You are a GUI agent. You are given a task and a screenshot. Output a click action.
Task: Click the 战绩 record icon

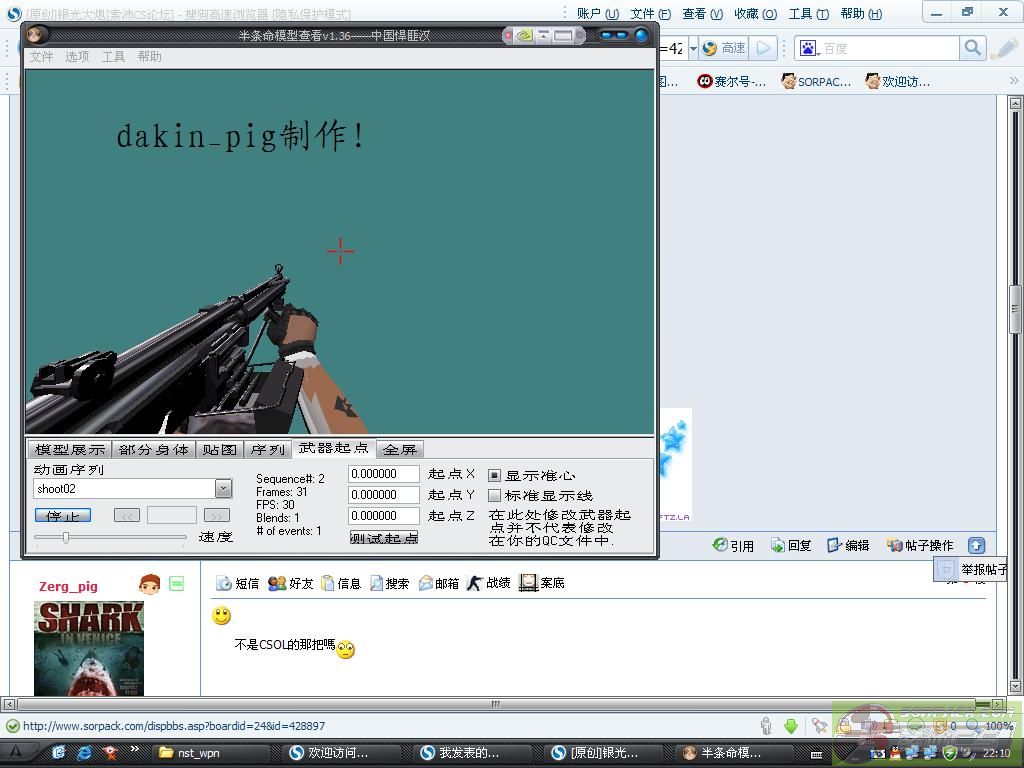pyautogui.click(x=474, y=583)
